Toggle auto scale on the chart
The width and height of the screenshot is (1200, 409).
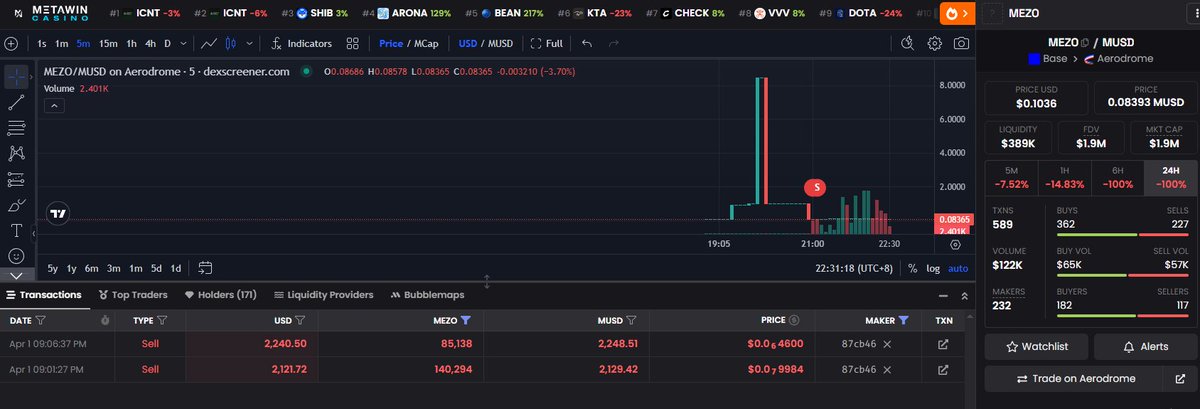click(958, 268)
